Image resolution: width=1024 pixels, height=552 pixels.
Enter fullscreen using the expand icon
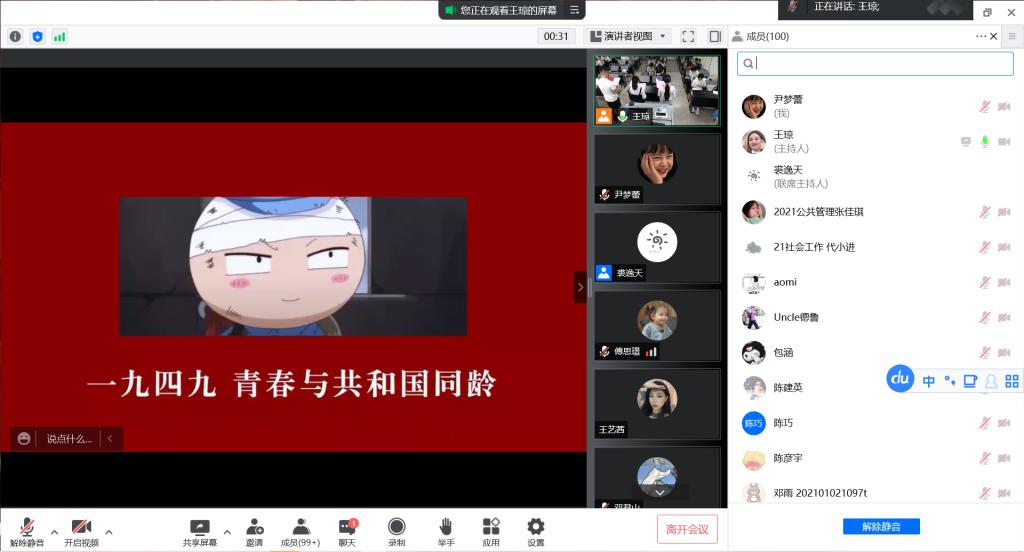(x=688, y=36)
